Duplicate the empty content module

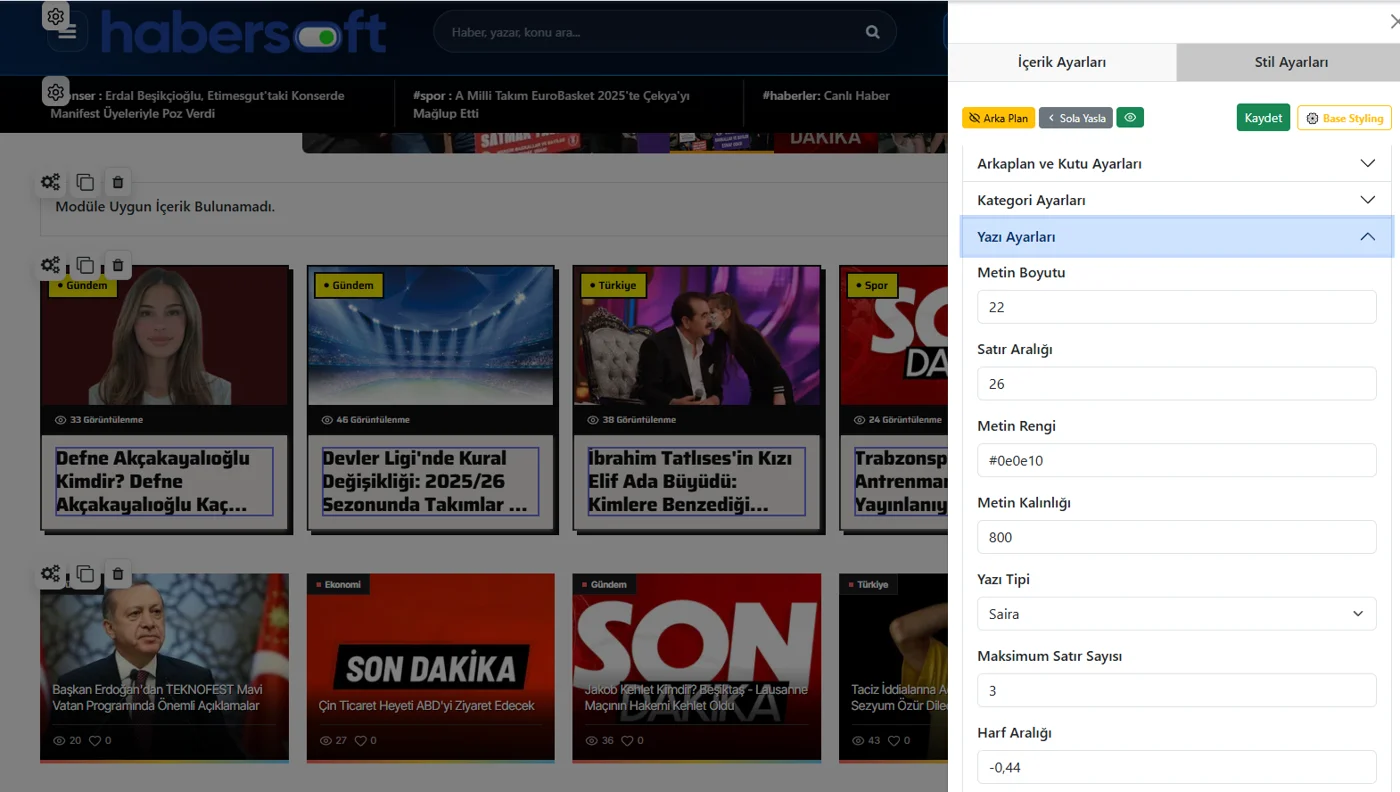coord(85,182)
